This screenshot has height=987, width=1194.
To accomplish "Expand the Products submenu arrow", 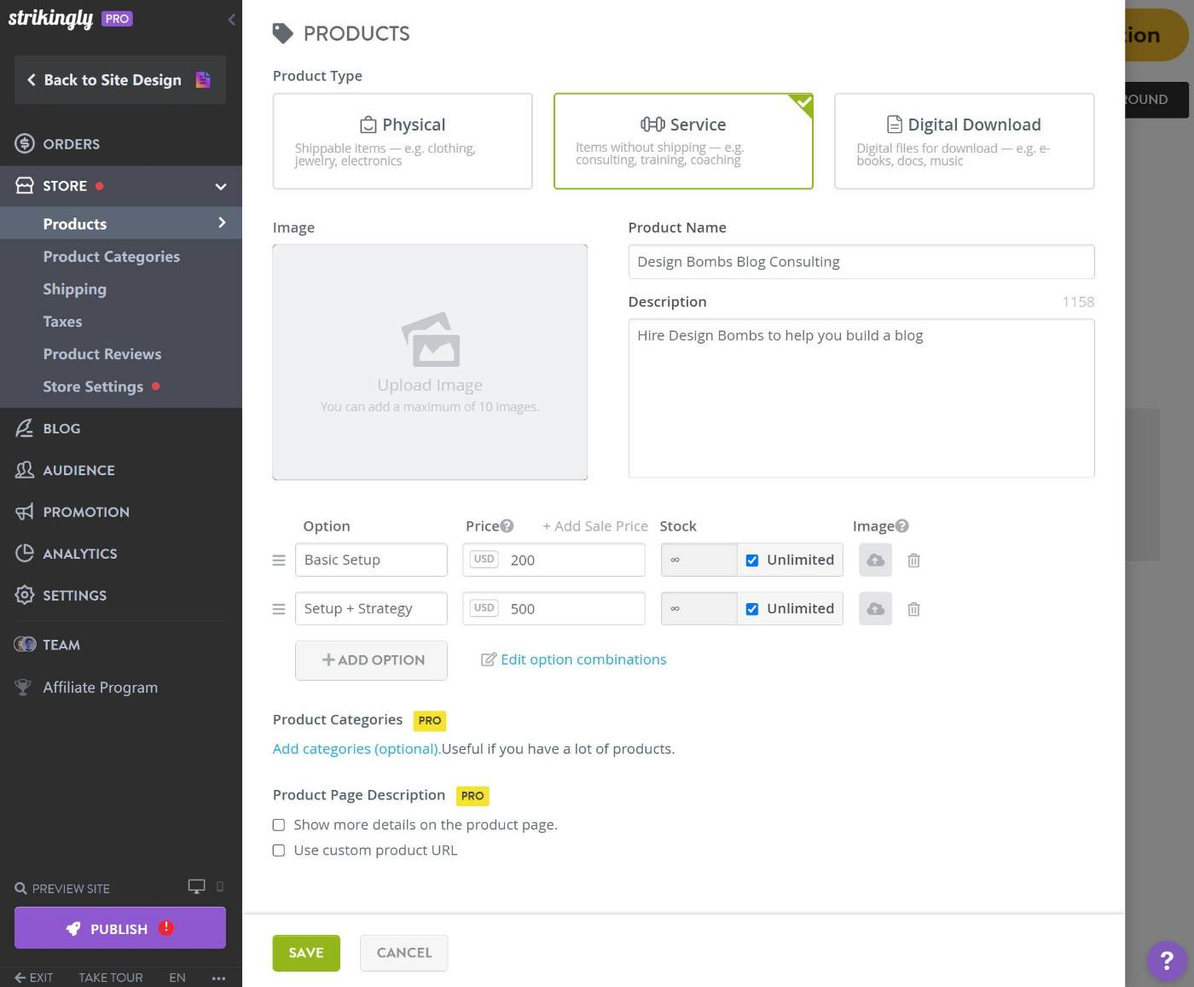I will pos(222,223).
